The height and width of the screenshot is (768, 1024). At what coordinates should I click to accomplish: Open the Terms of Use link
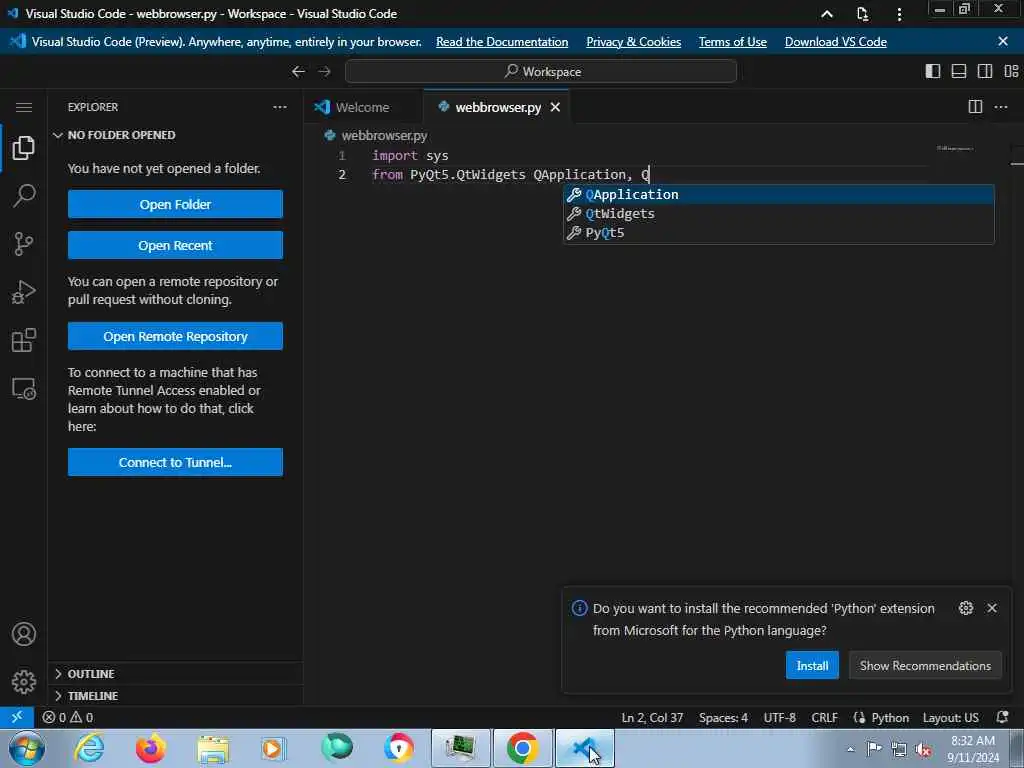tap(733, 42)
